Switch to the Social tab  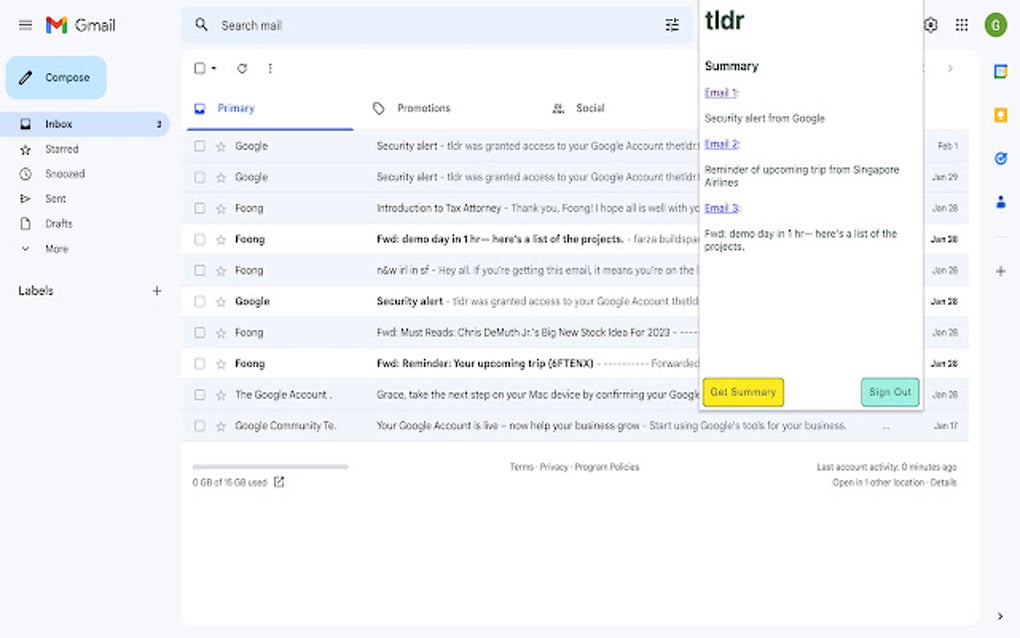pyautogui.click(x=590, y=108)
